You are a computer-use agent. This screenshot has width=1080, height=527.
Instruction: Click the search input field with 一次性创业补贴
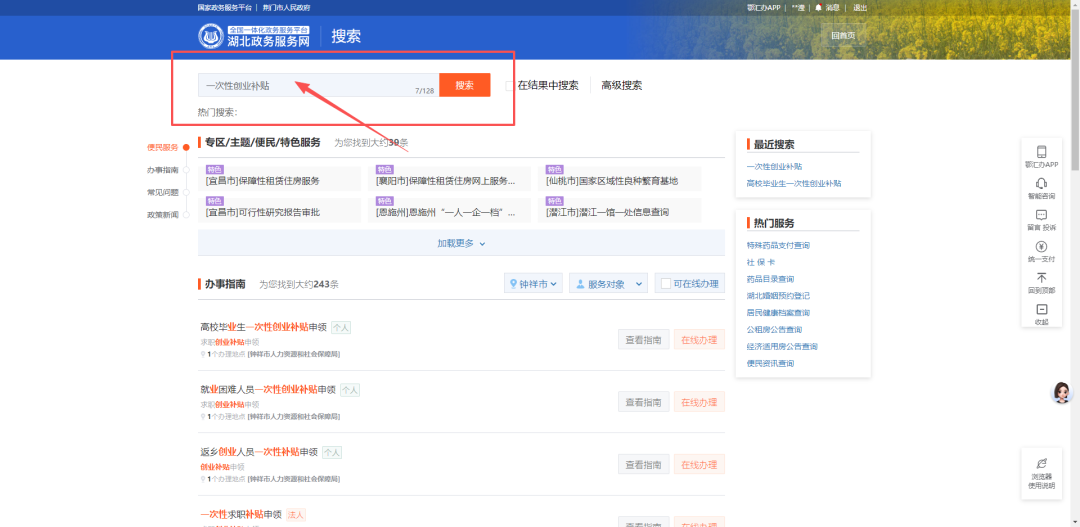pos(318,85)
